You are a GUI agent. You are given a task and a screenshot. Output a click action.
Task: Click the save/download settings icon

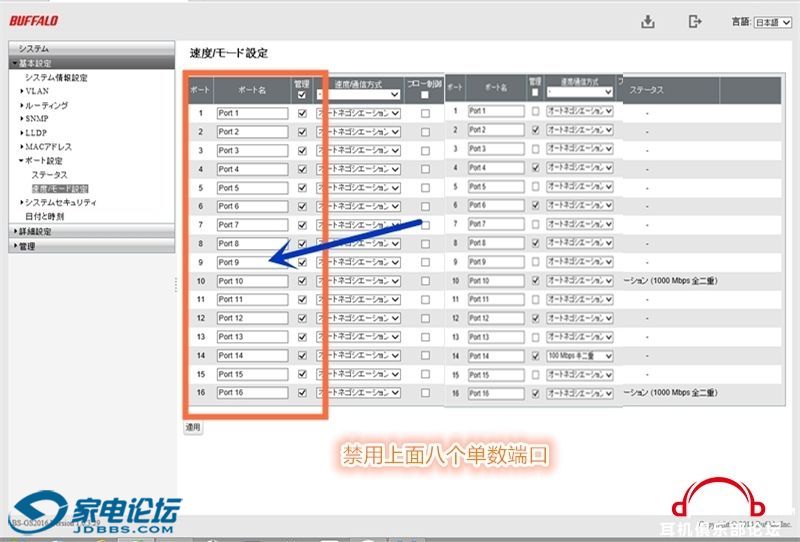pos(648,21)
